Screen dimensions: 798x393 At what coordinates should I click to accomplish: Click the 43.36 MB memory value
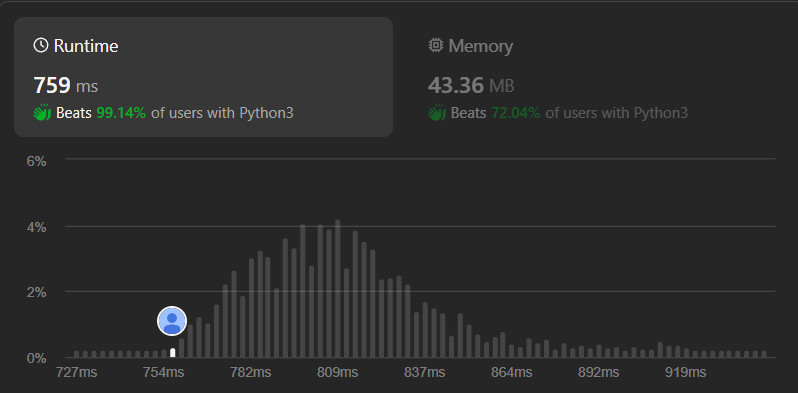click(471, 85)
